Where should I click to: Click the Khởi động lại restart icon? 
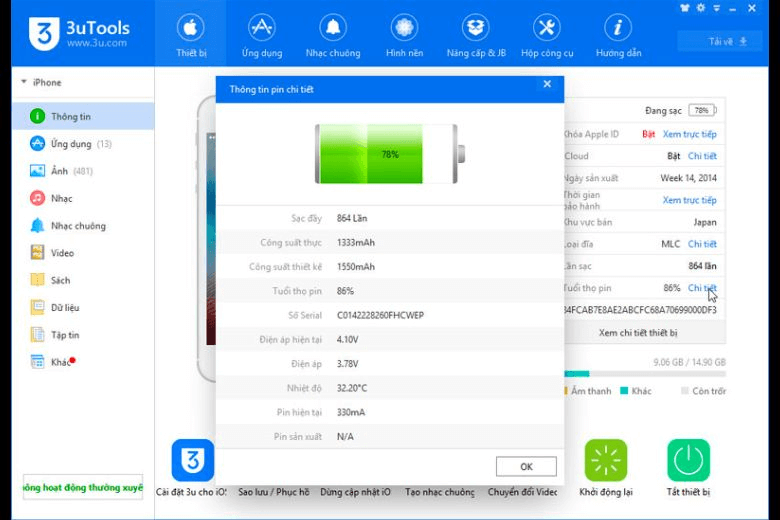click(x=605, y=460)
